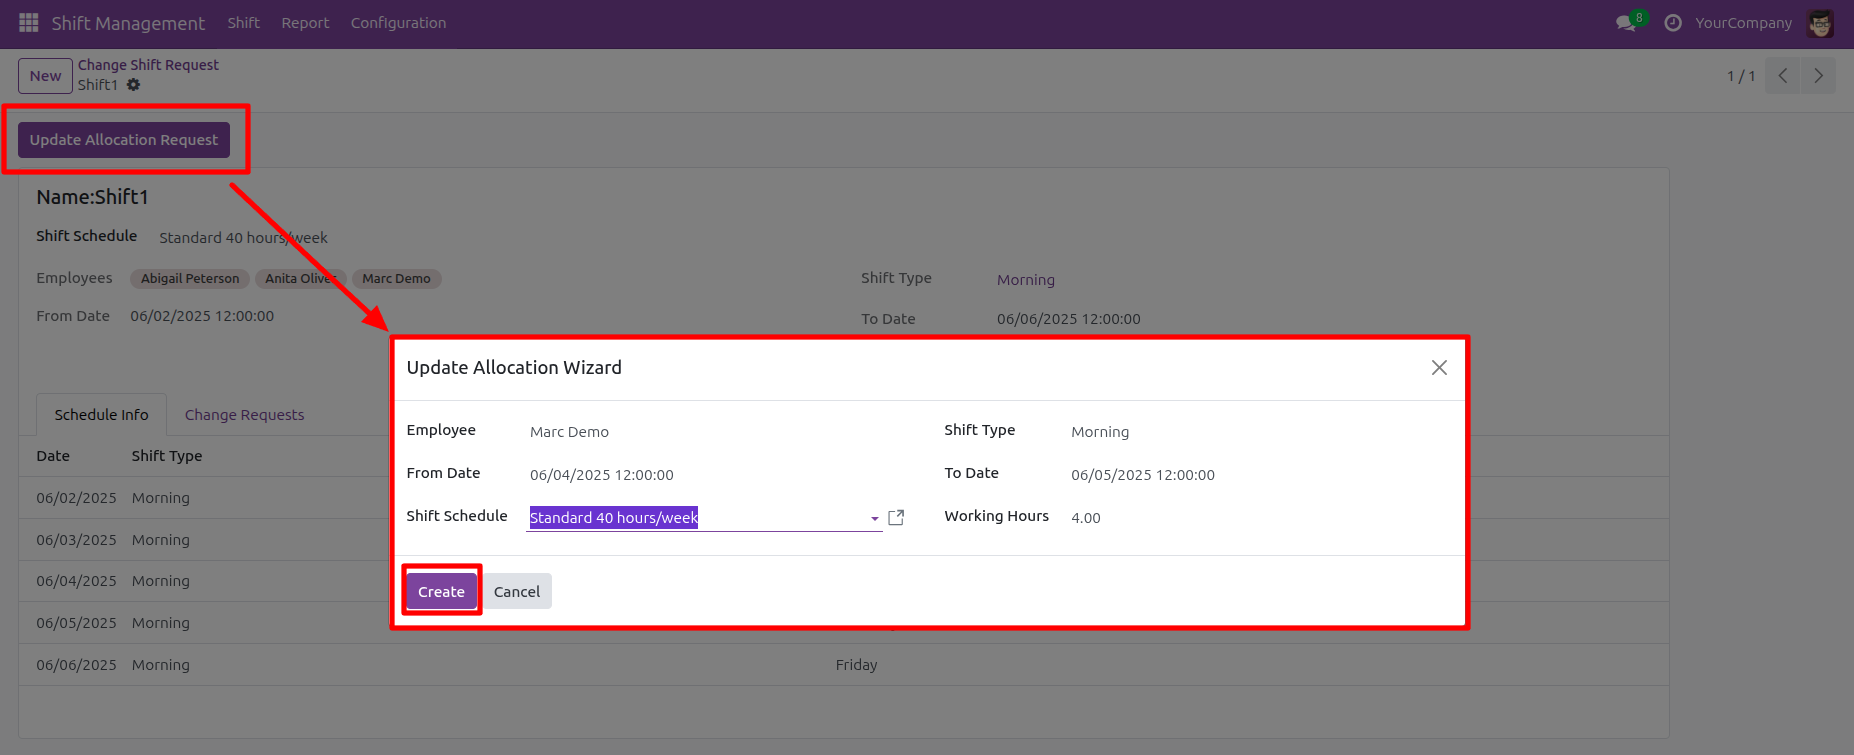Go to the next record arrow

pyautogui.click(x=1818, y=76)
